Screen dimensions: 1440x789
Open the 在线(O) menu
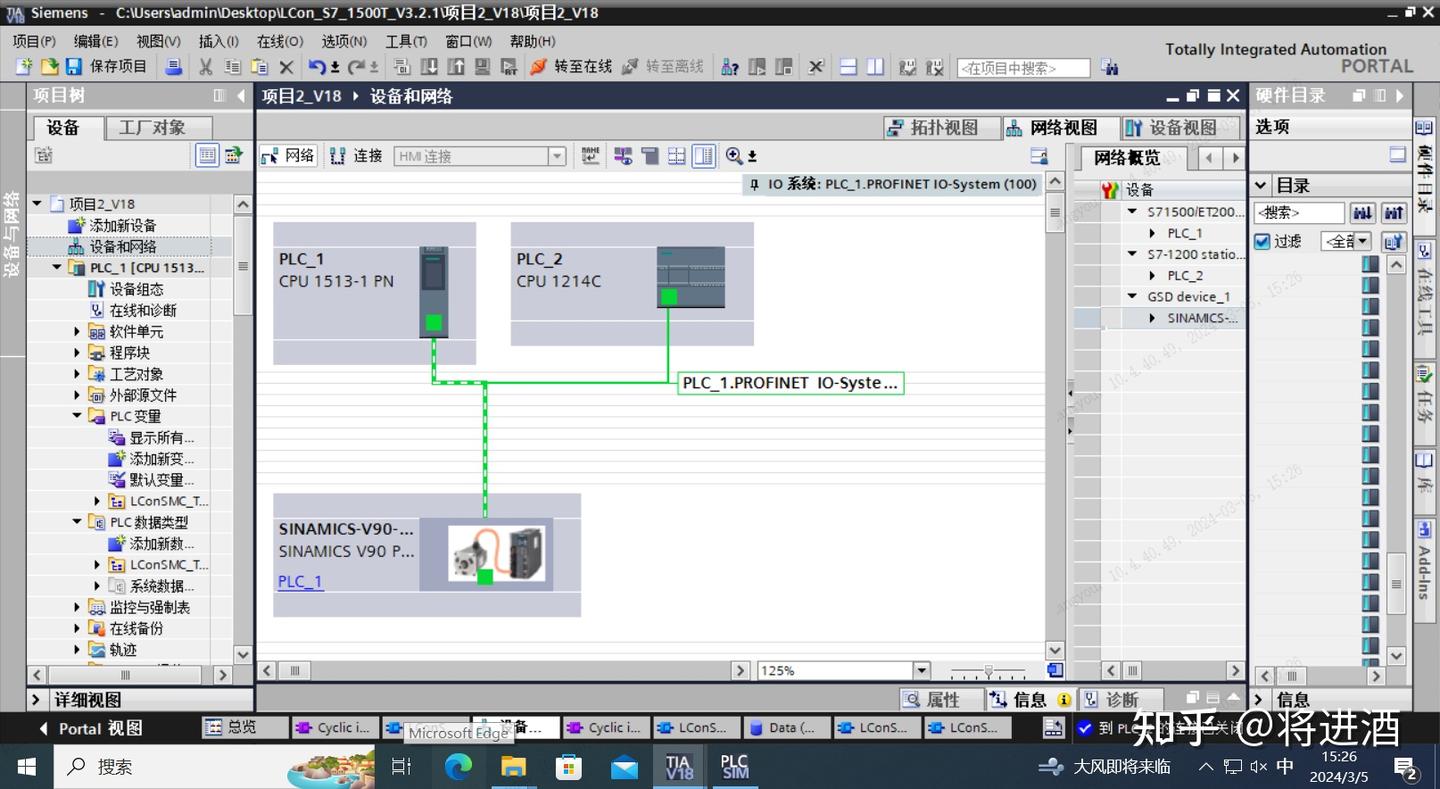[280, 41]
